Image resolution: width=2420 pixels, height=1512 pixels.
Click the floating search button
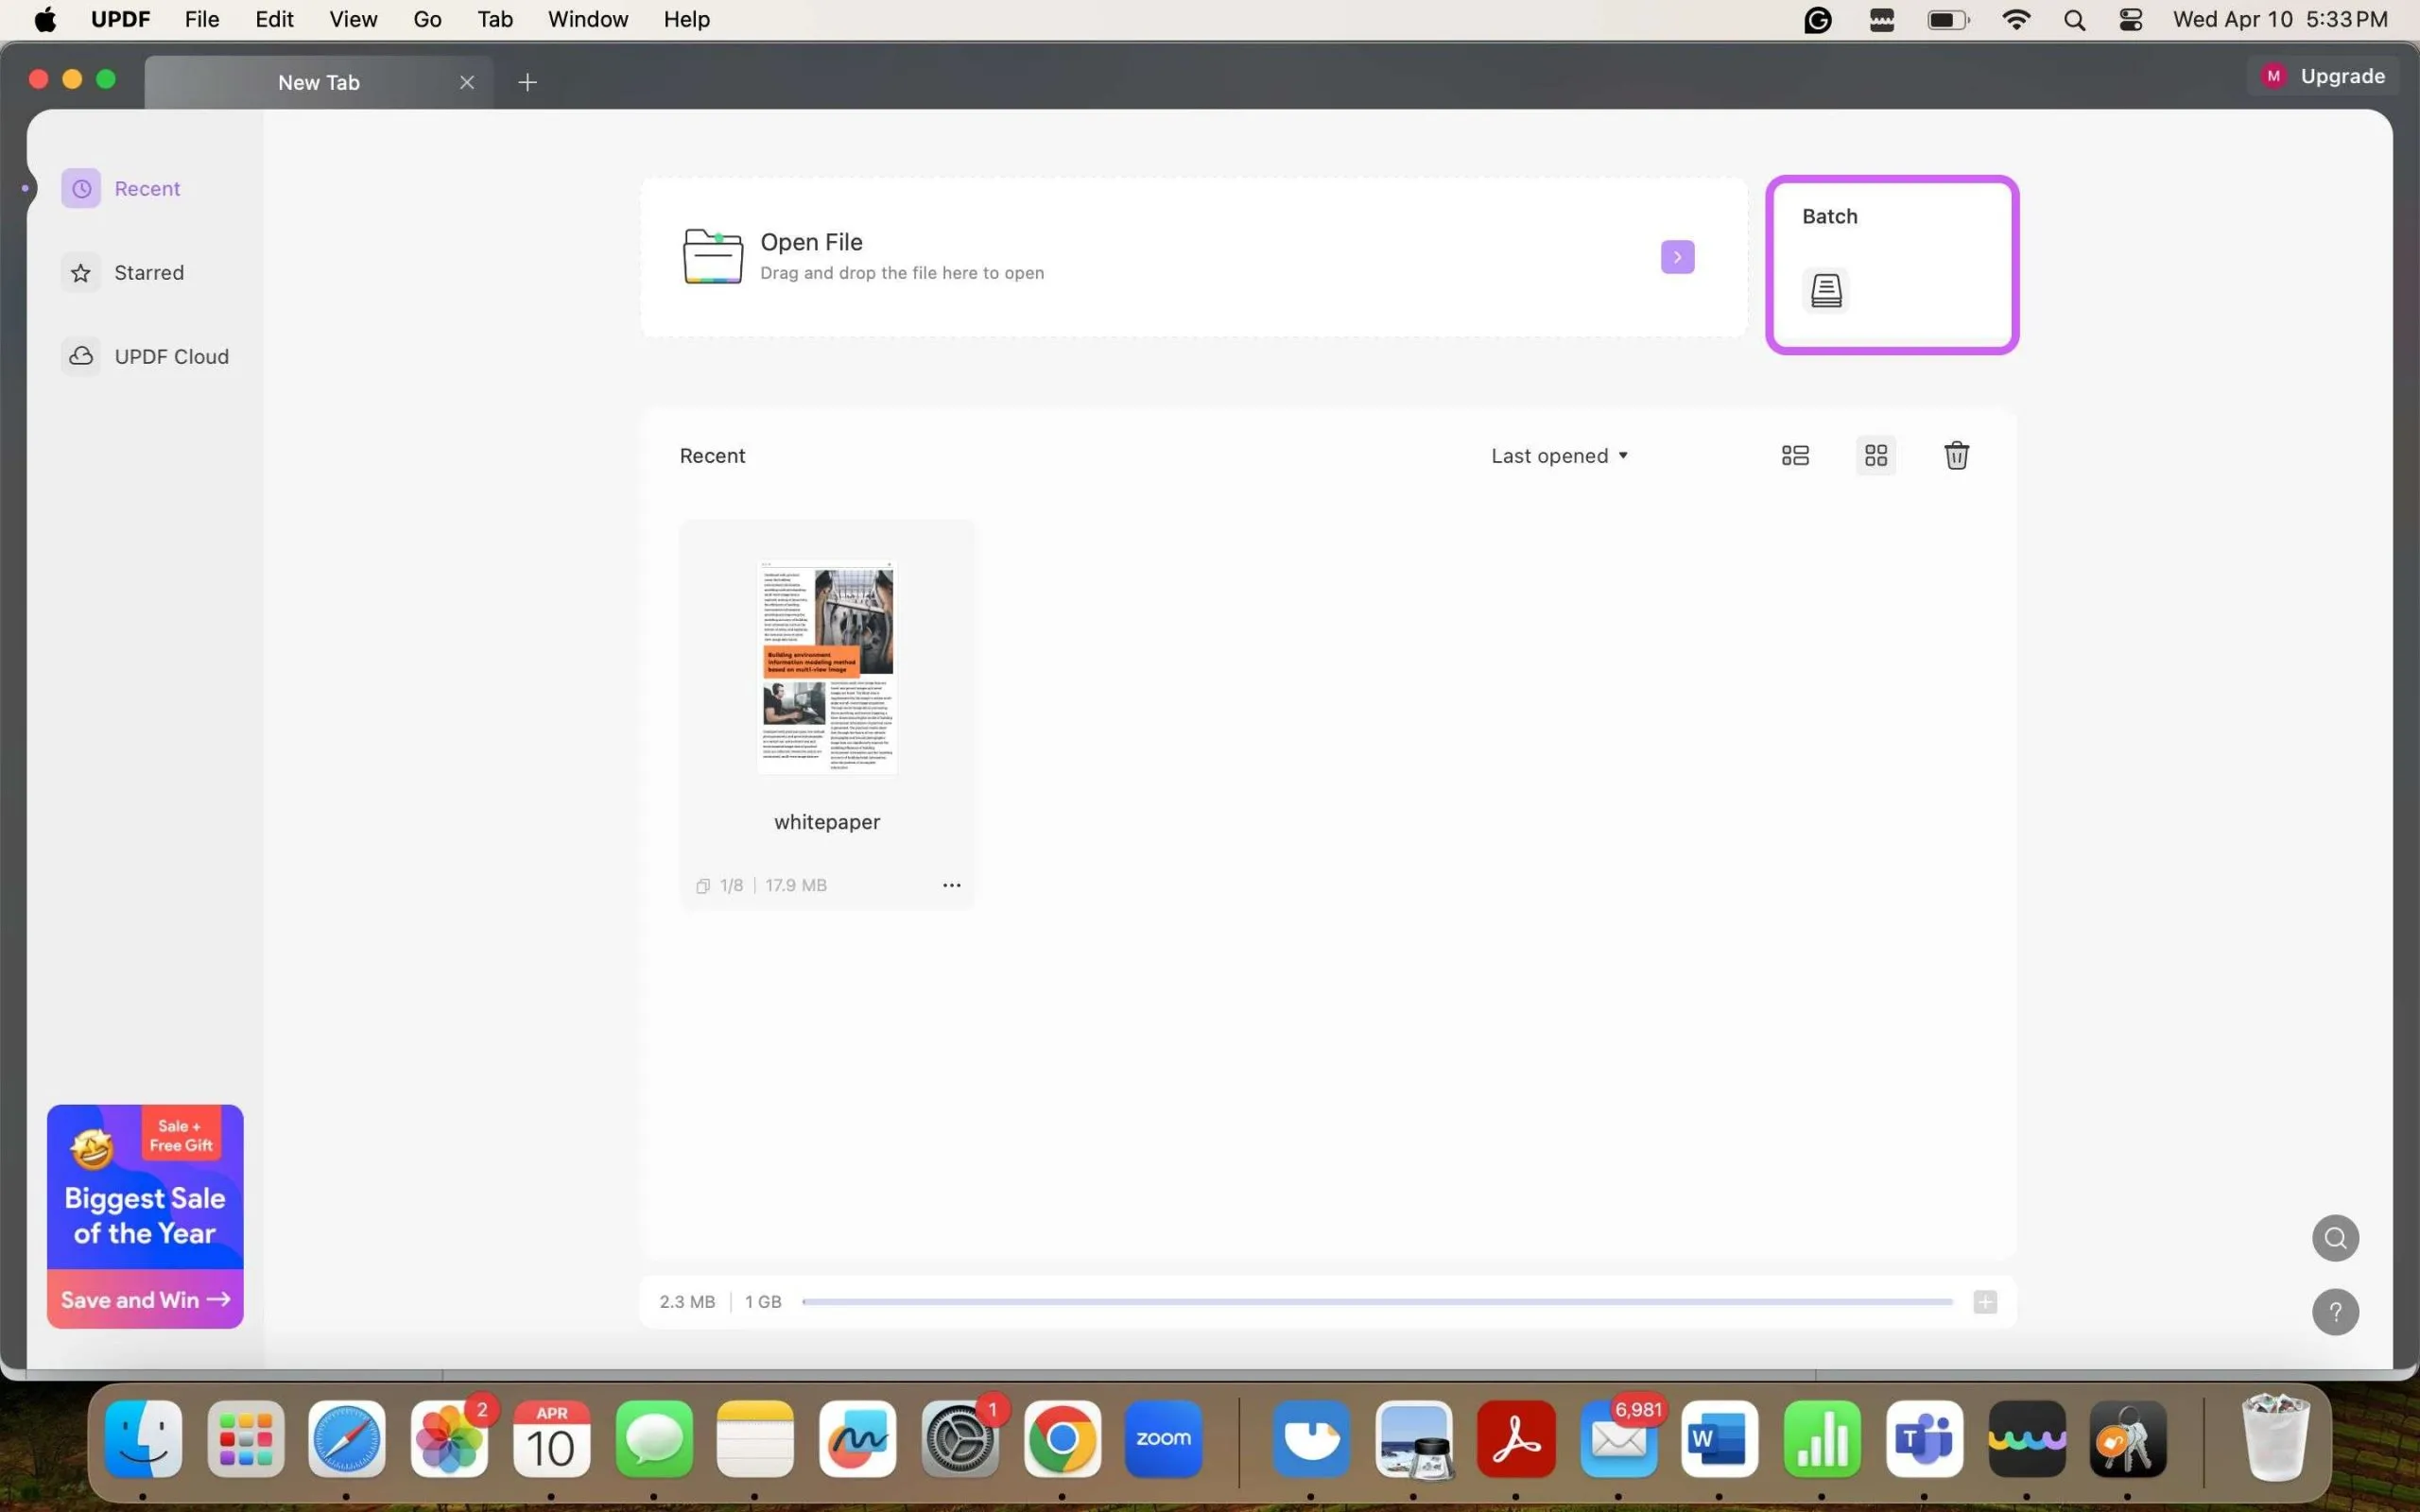(2335, 1238)
